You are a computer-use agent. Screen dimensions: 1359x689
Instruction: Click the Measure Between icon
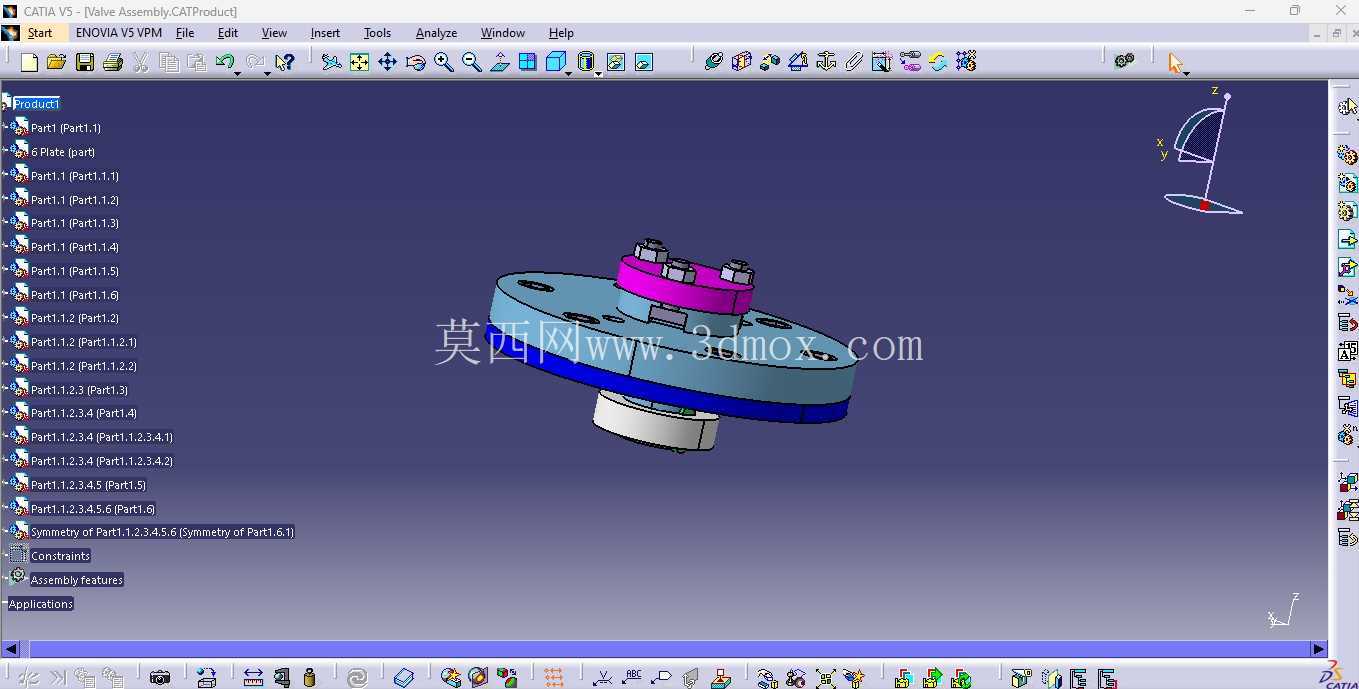click(x=253, y=677)
